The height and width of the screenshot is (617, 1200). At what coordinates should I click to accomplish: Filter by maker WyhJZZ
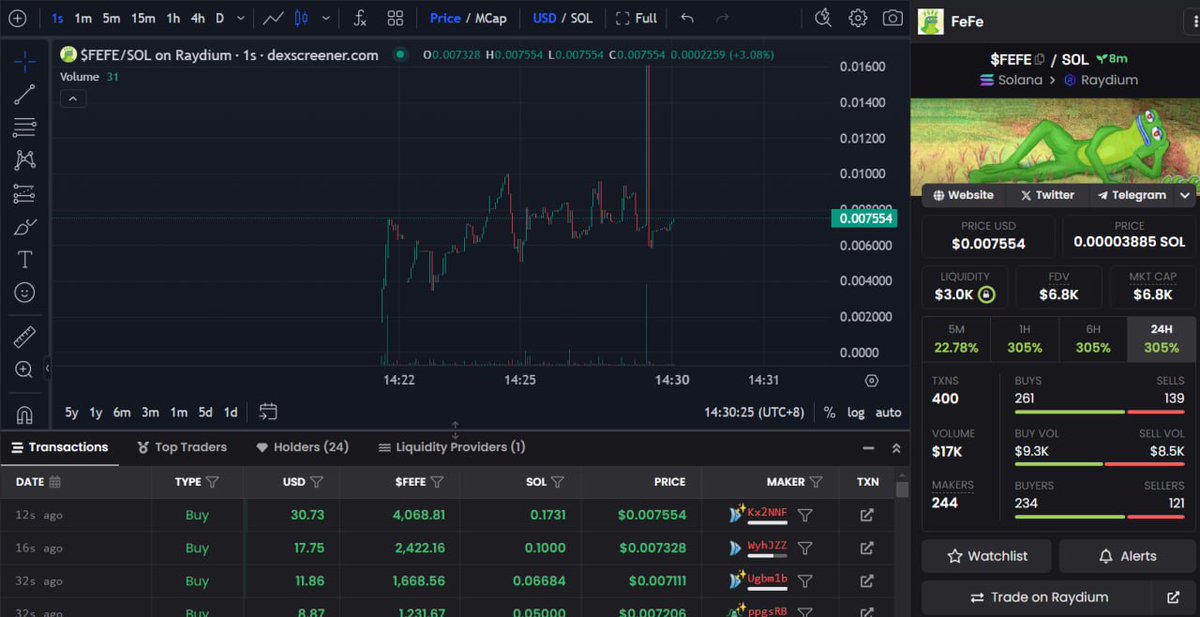tap(805, 548)
